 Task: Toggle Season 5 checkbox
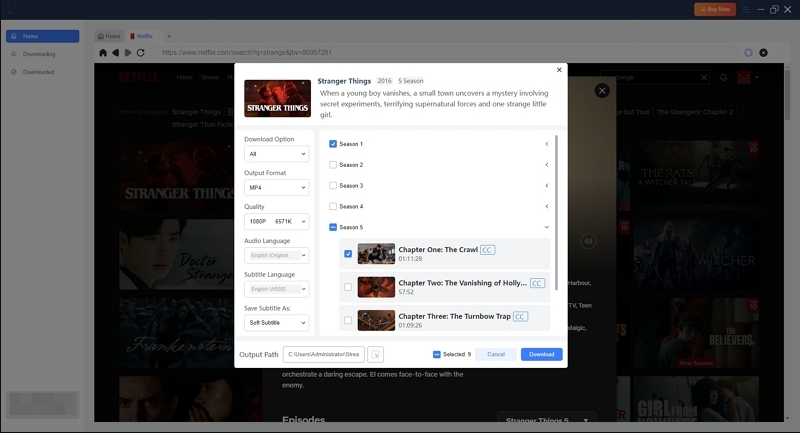[333, 227]
